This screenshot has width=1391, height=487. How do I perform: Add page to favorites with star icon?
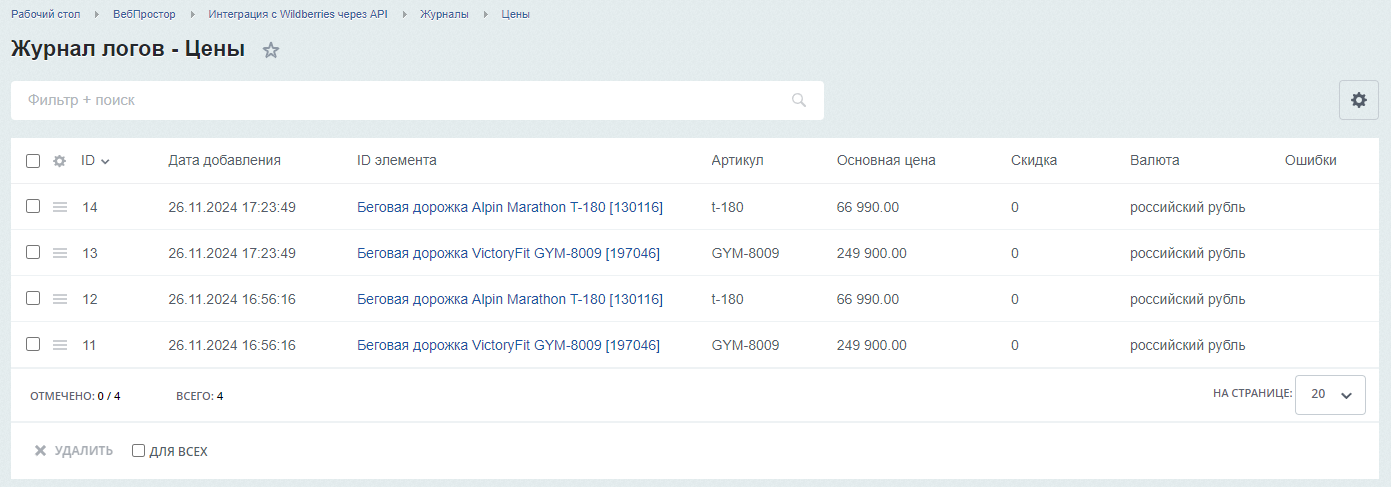coord(270,50)
